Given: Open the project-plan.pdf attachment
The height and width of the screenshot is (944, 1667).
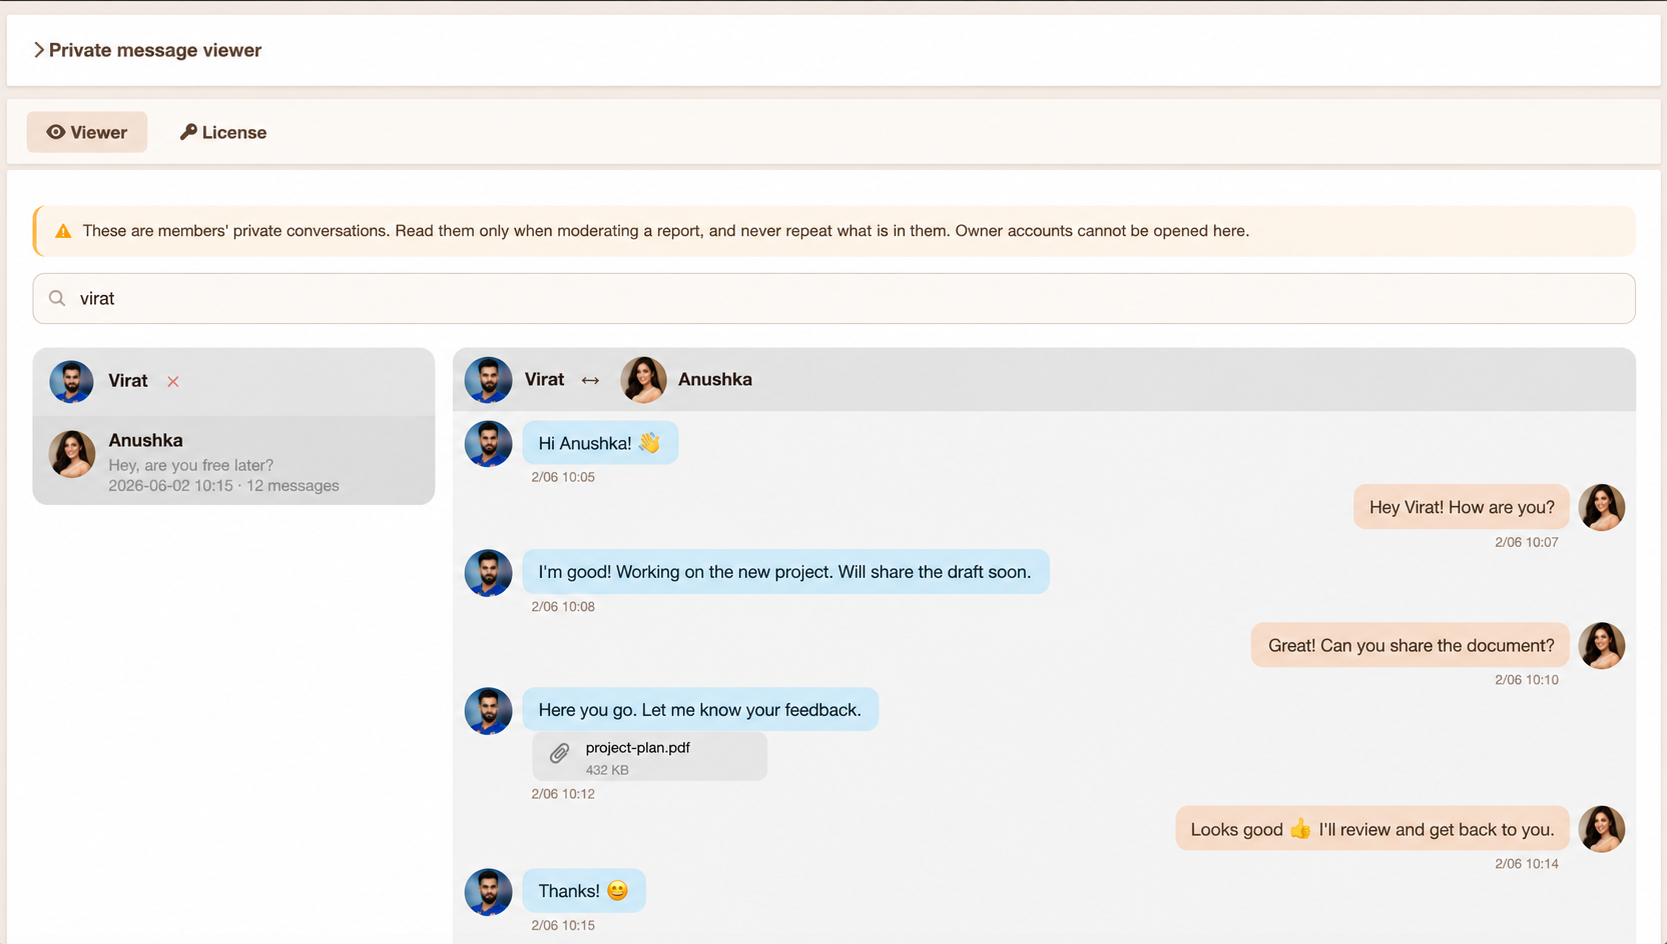Looking at the screenshot, I should (650, 757).
